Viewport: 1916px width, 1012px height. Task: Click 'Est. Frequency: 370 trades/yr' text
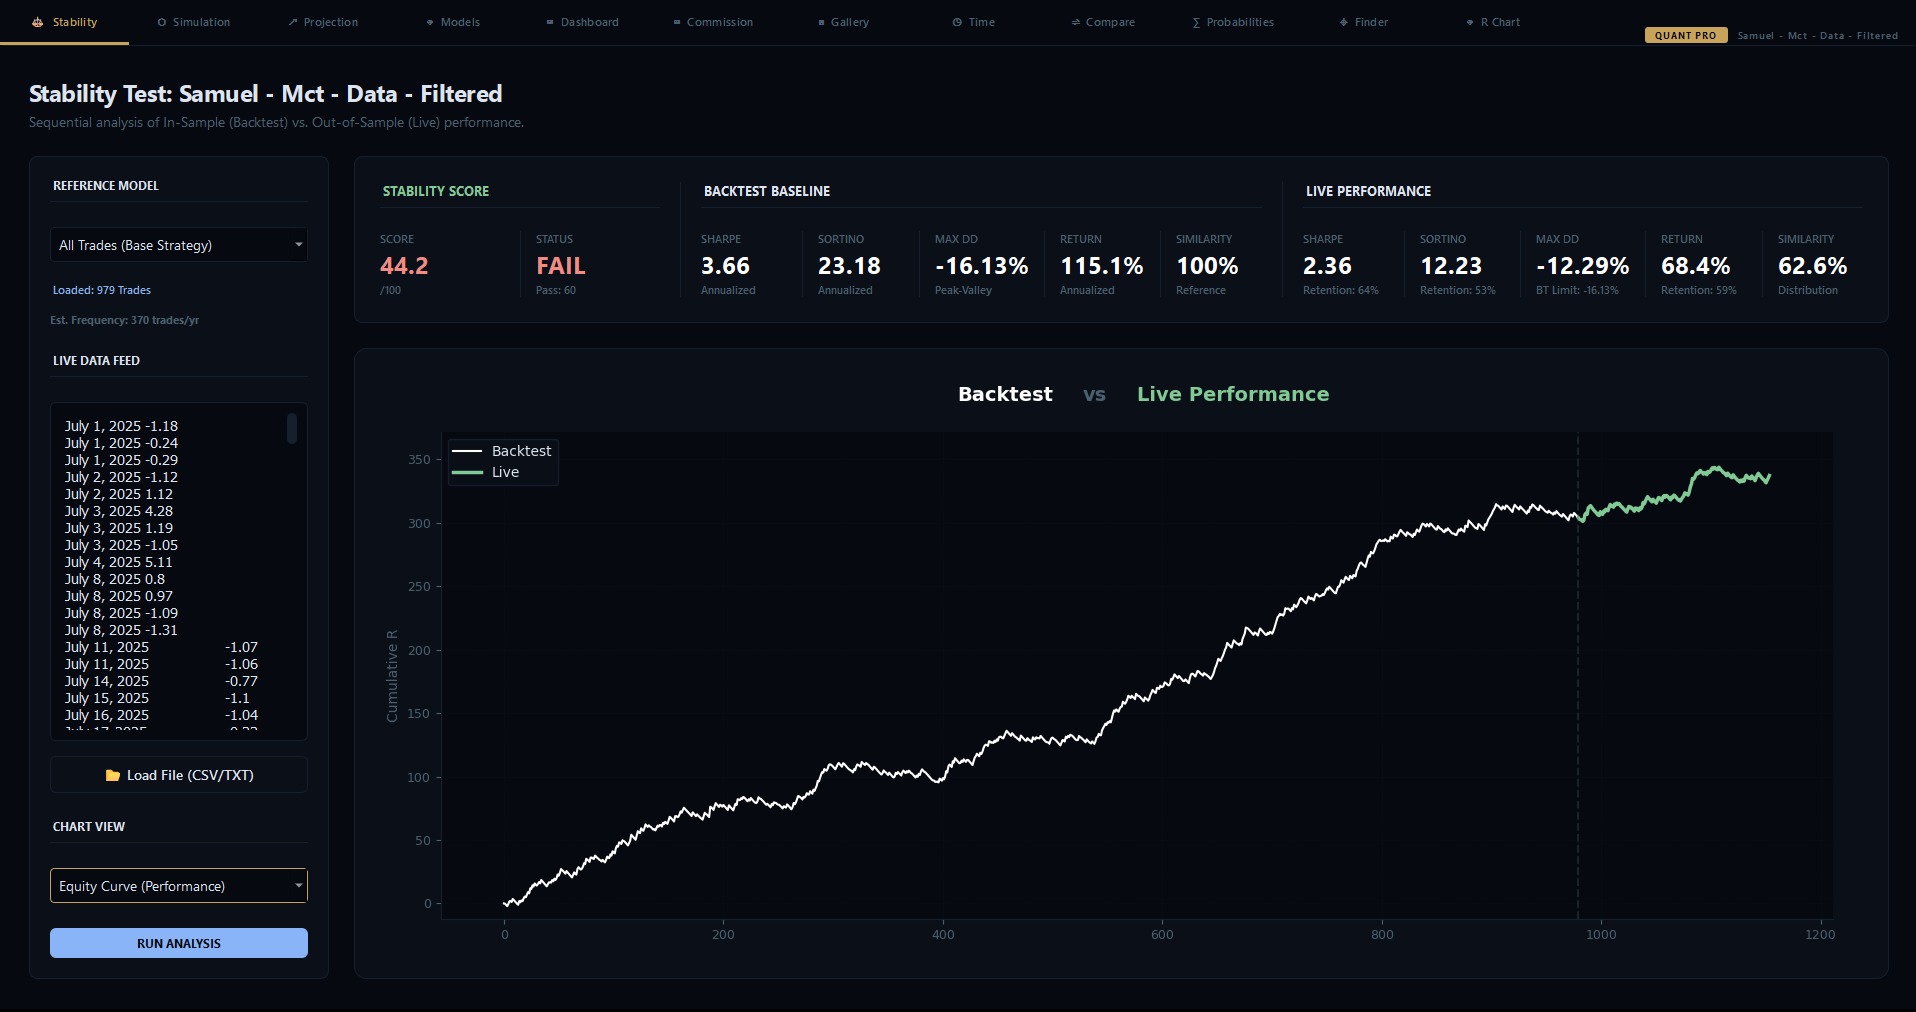(x=125, y=320)
